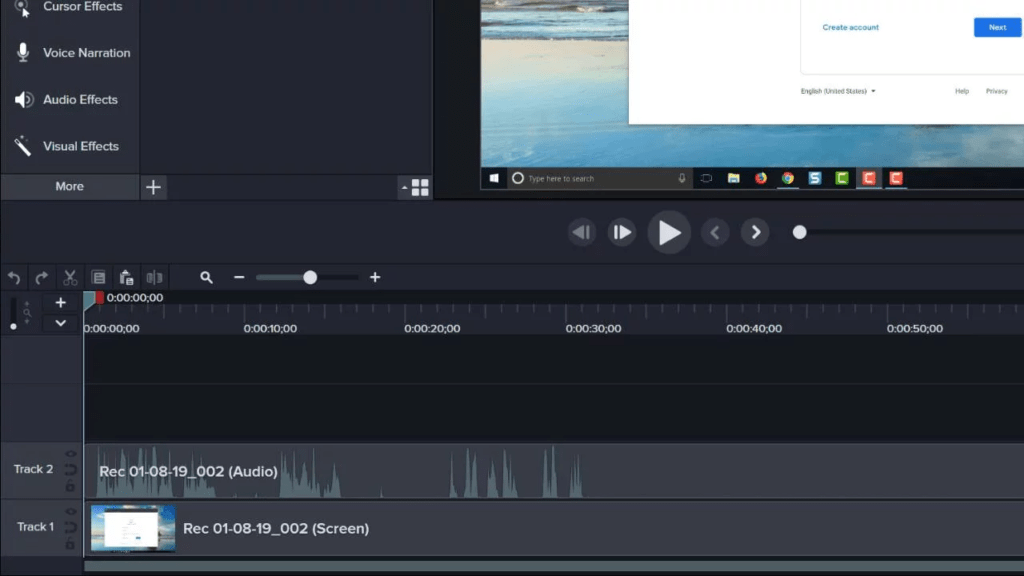Step forward one frame

point(623,233)
